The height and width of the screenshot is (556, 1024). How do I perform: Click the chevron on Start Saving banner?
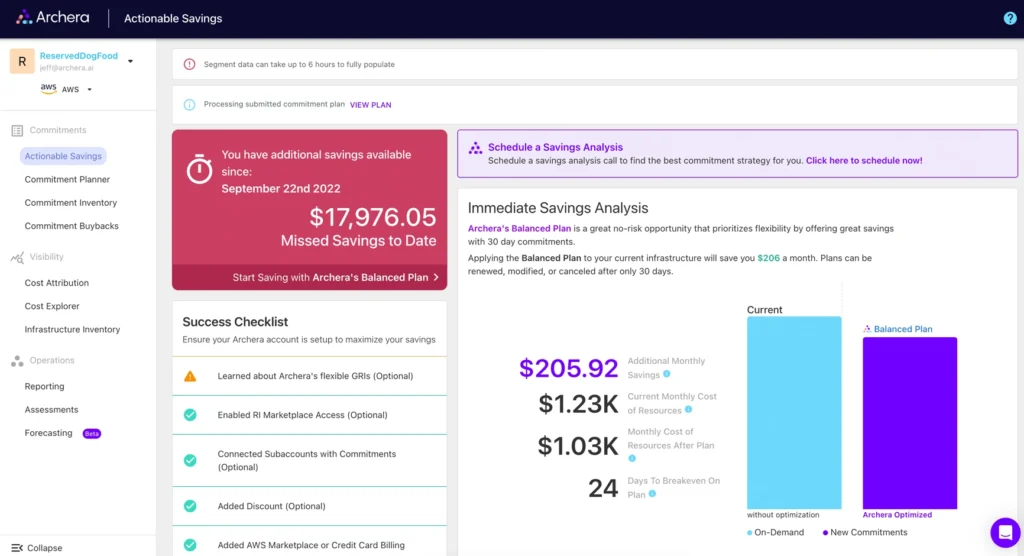pos(436,278)
